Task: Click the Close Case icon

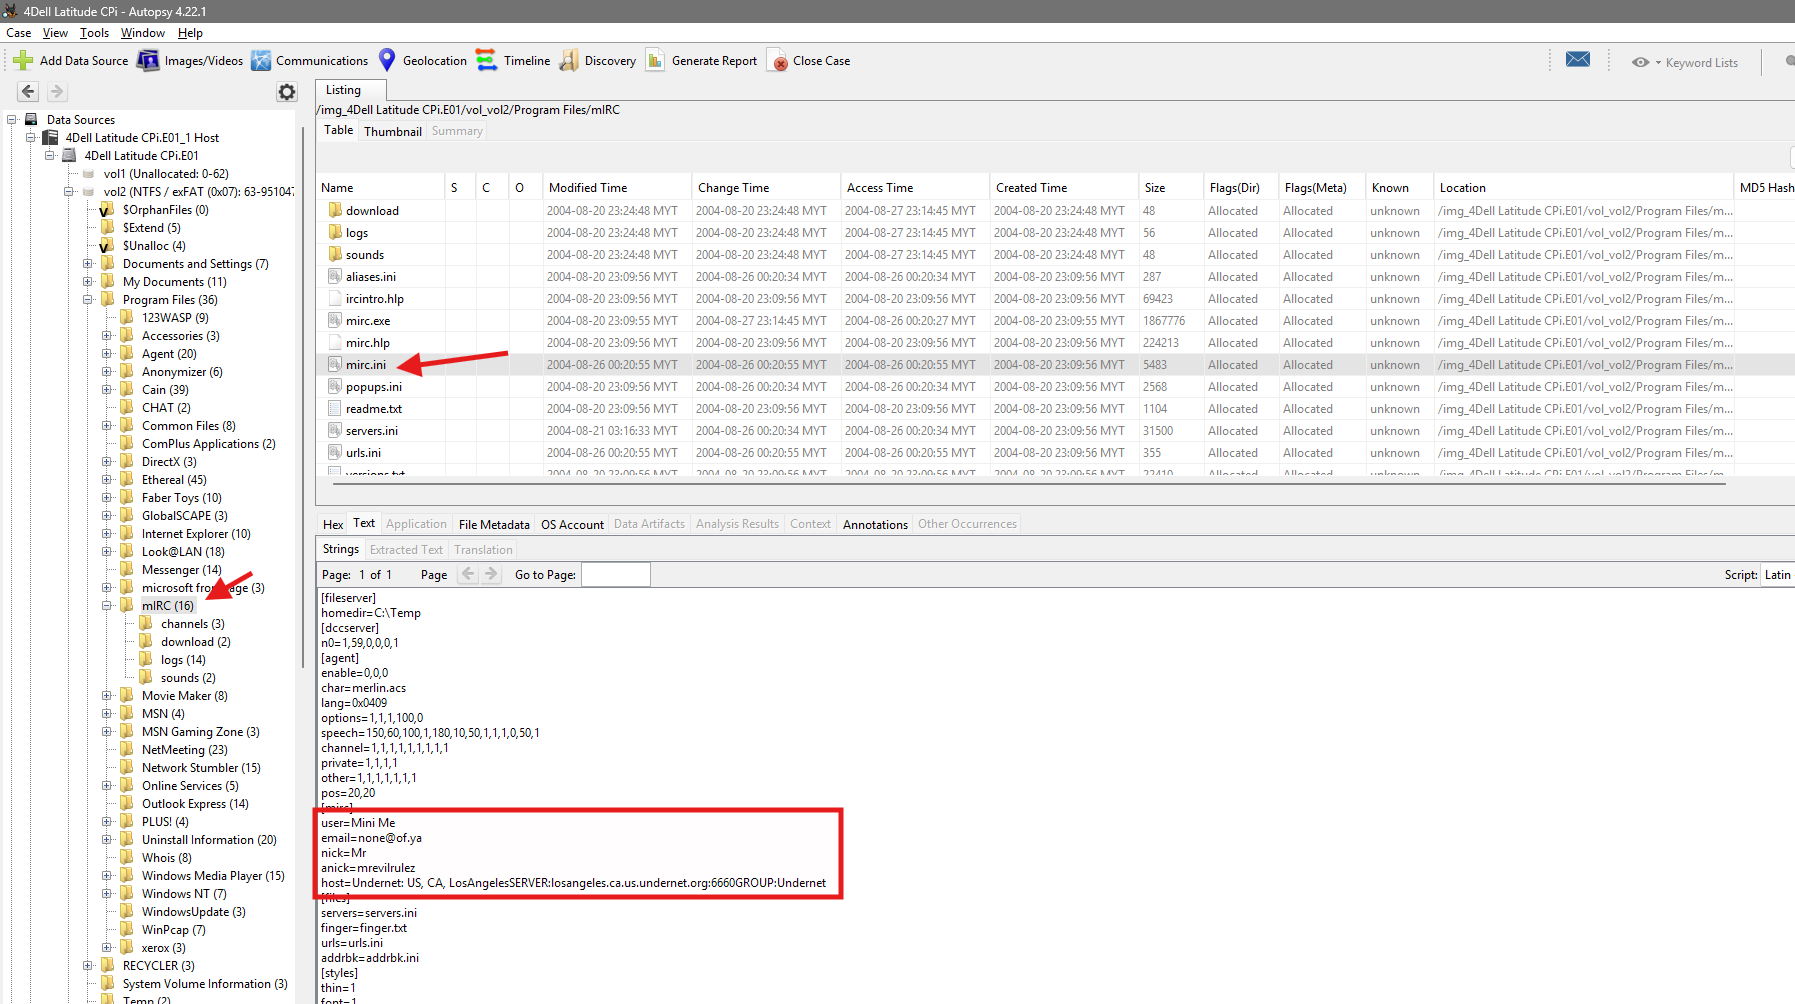Action: pyautogui.click(x=777, y=61)
